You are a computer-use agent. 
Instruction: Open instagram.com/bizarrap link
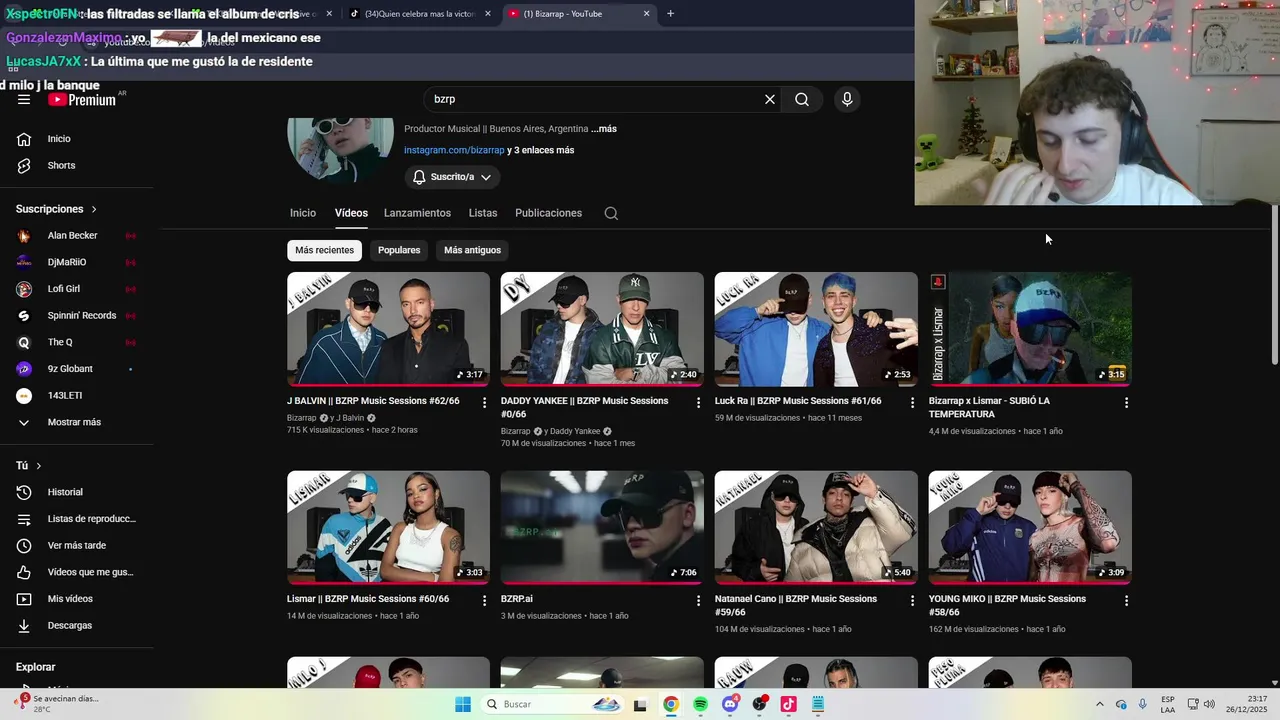click(454, 150)
